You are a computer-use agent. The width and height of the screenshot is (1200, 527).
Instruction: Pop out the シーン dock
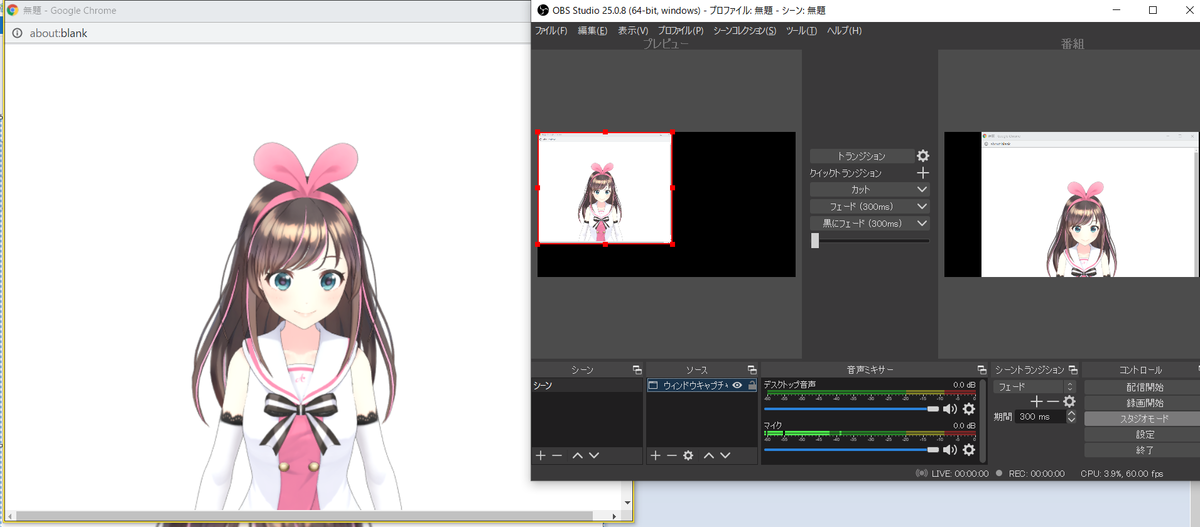click(637, 370)
